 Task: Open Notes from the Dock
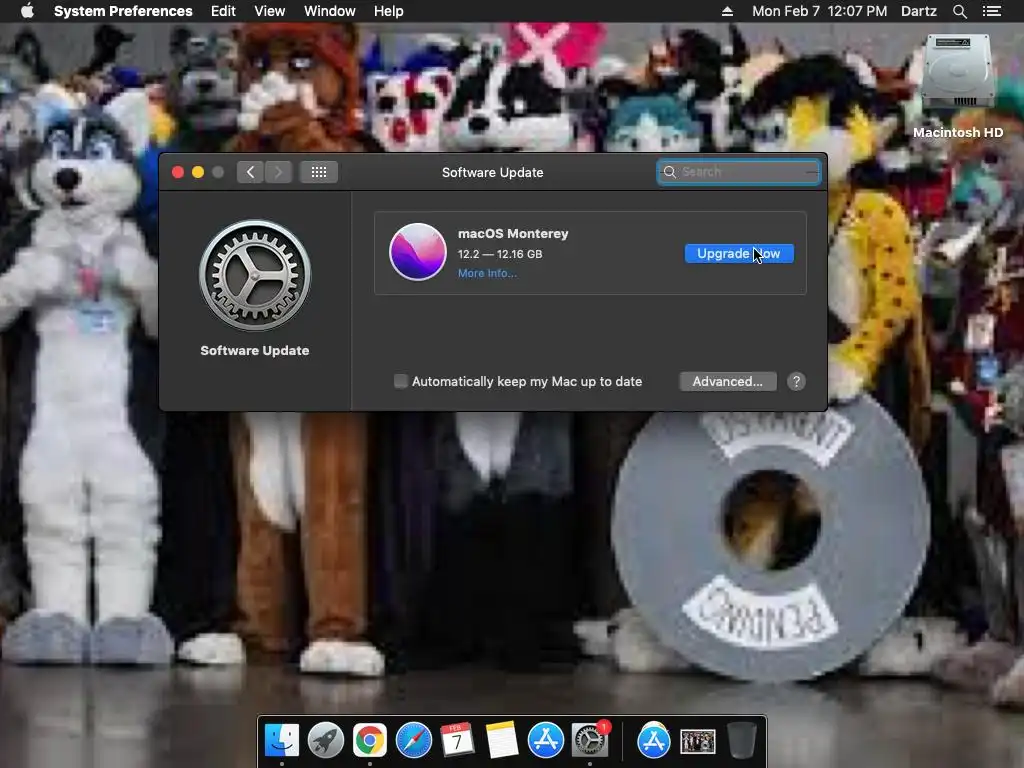(x=502, y=740)
